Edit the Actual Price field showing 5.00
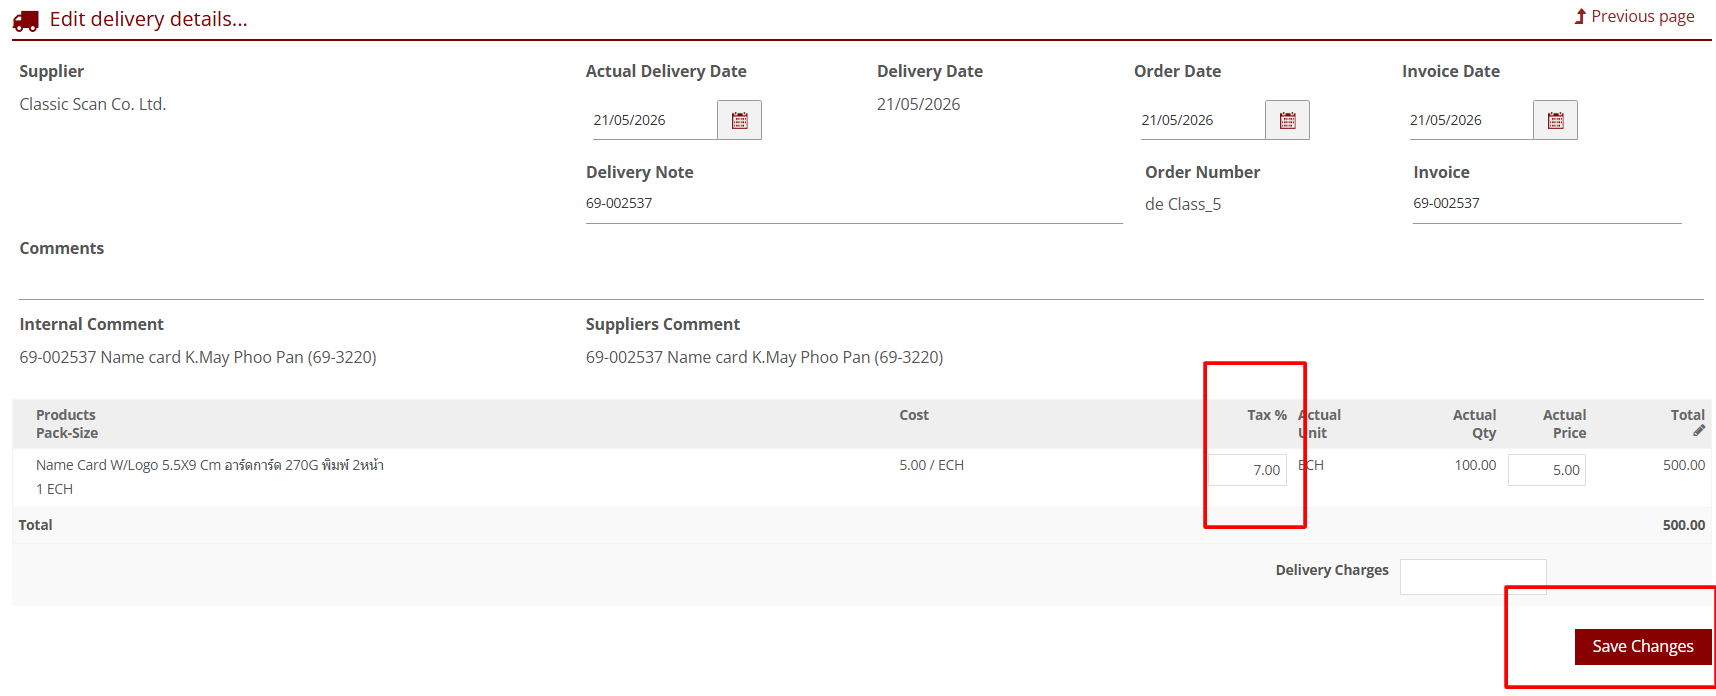This screenshot has height=696, width=1716. (x=1547, y=470)
